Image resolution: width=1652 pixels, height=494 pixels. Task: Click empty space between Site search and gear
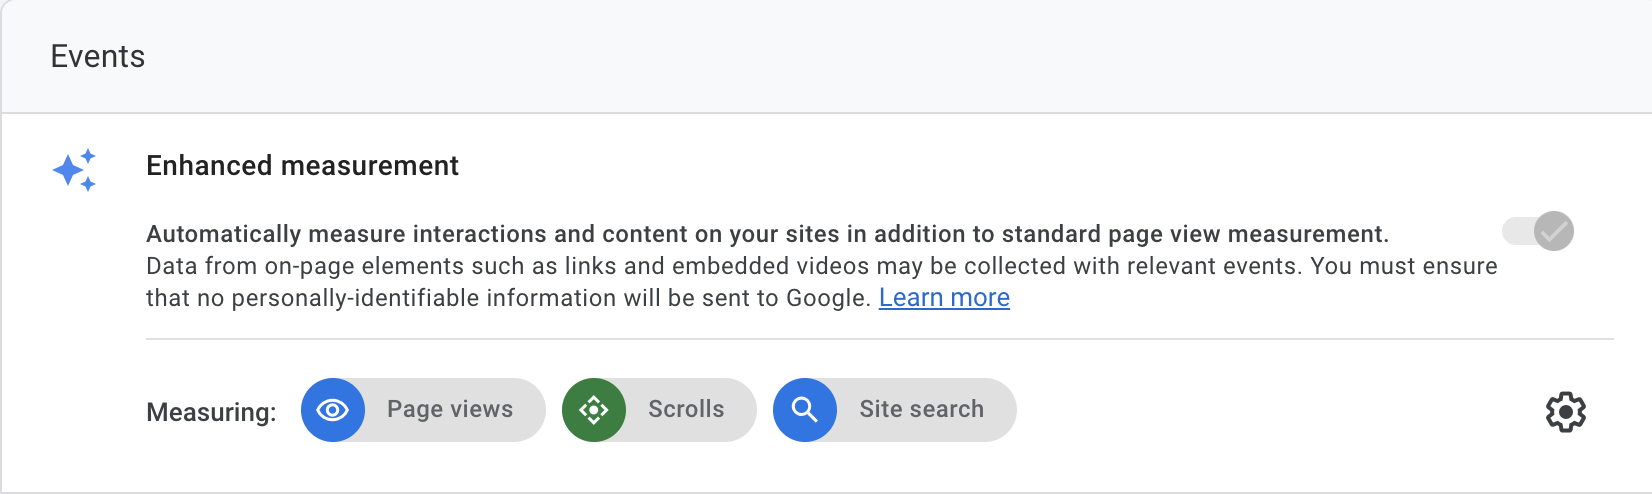tap(1280, 410)
